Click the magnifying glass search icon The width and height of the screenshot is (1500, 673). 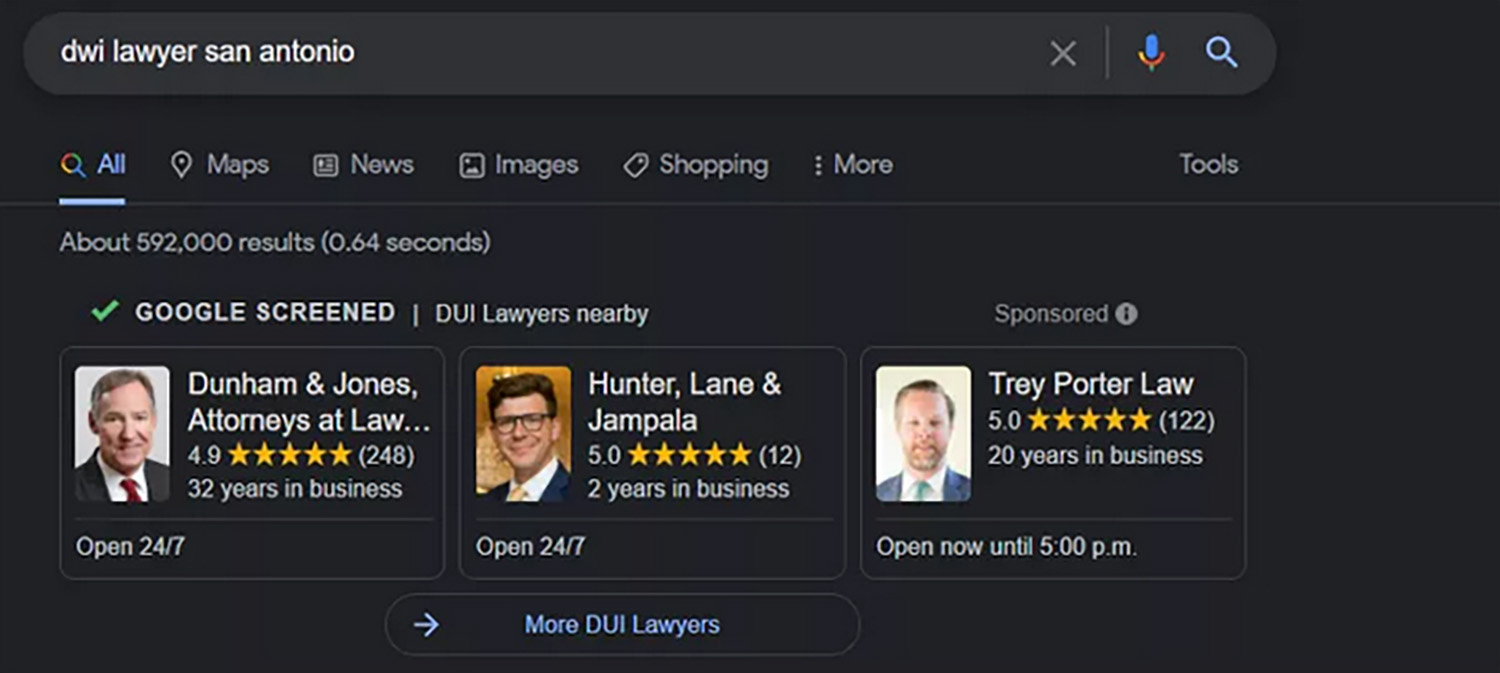pos(1220,54)
